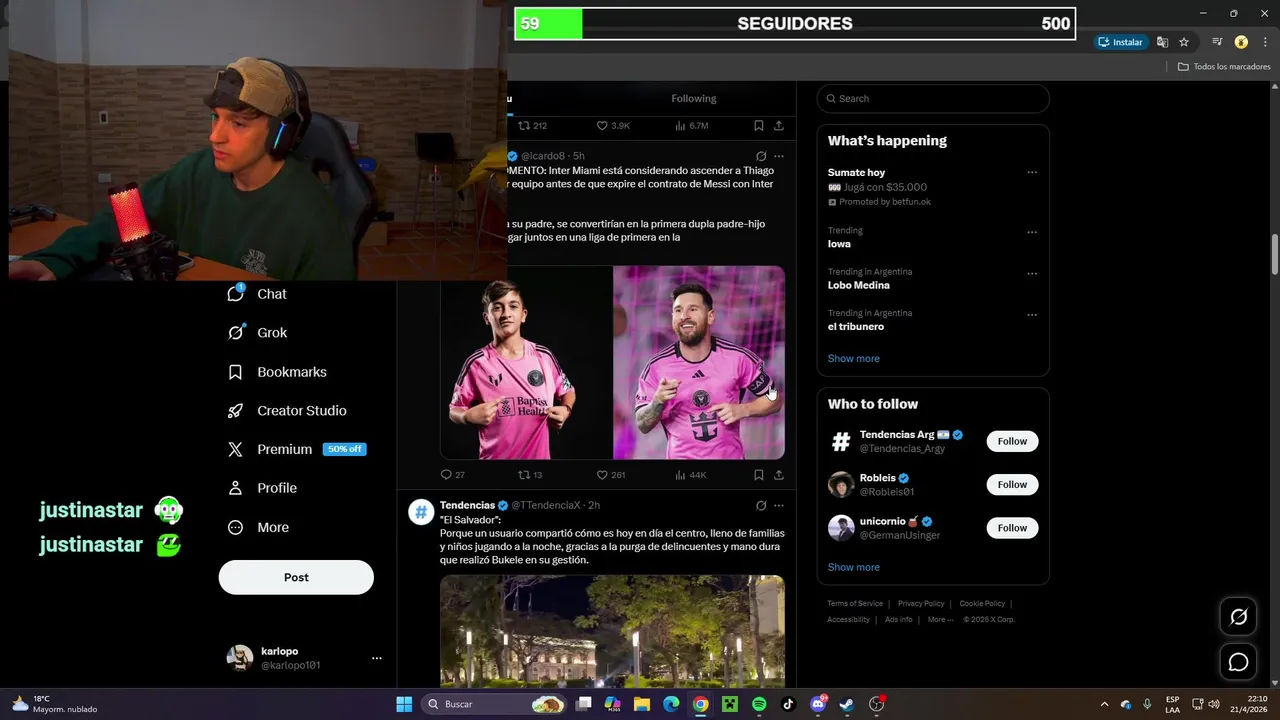The height and width of the screenshot is (720, 1280).
Task: Open Tendencias tweet author avatar
Action: 421,512
